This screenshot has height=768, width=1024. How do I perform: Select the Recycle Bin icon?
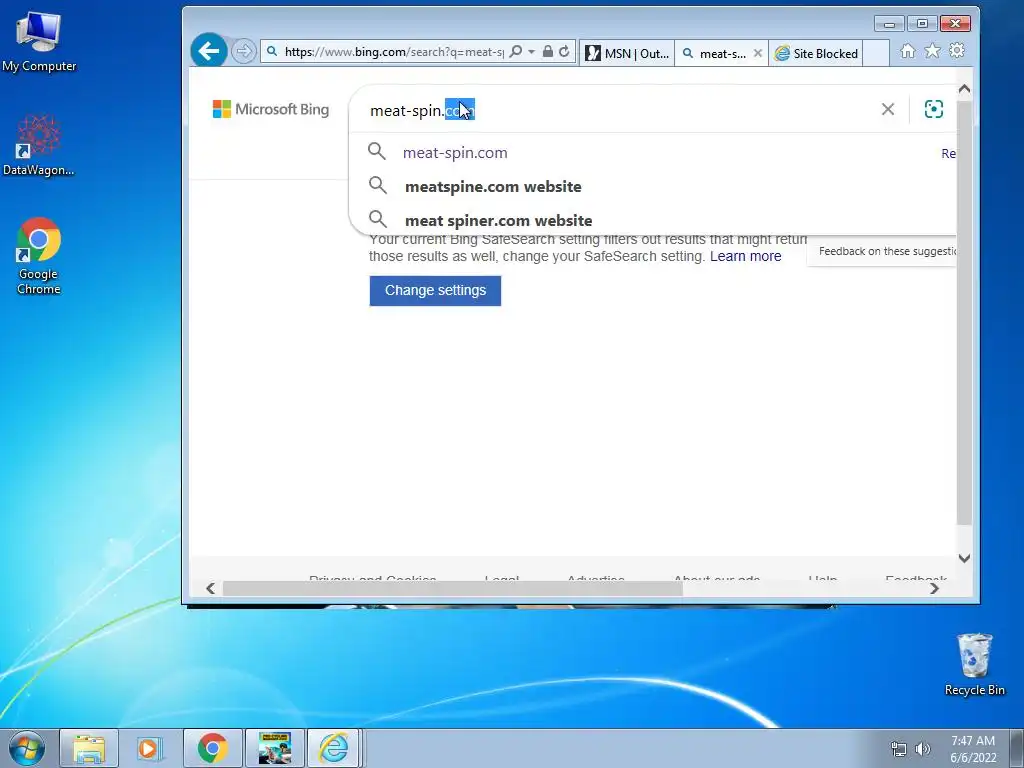coord(974,664)
